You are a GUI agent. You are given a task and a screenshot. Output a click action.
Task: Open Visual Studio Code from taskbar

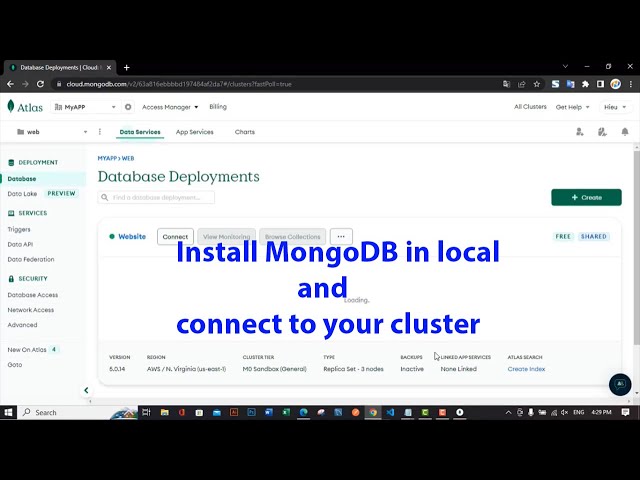tap(390, 412)
